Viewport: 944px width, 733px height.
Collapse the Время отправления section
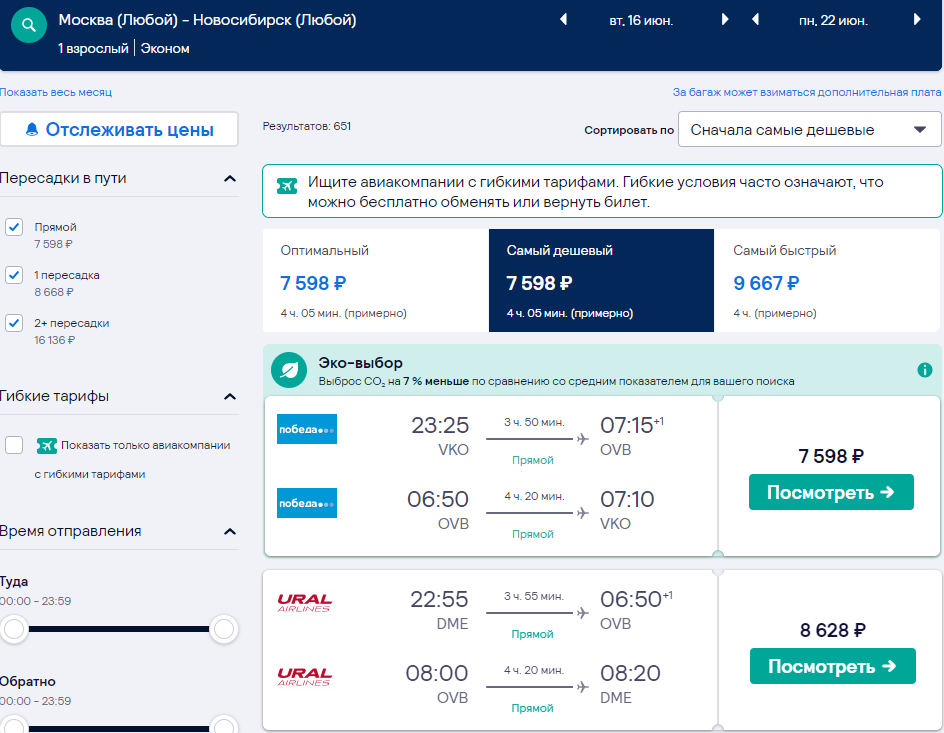(230, 531)
